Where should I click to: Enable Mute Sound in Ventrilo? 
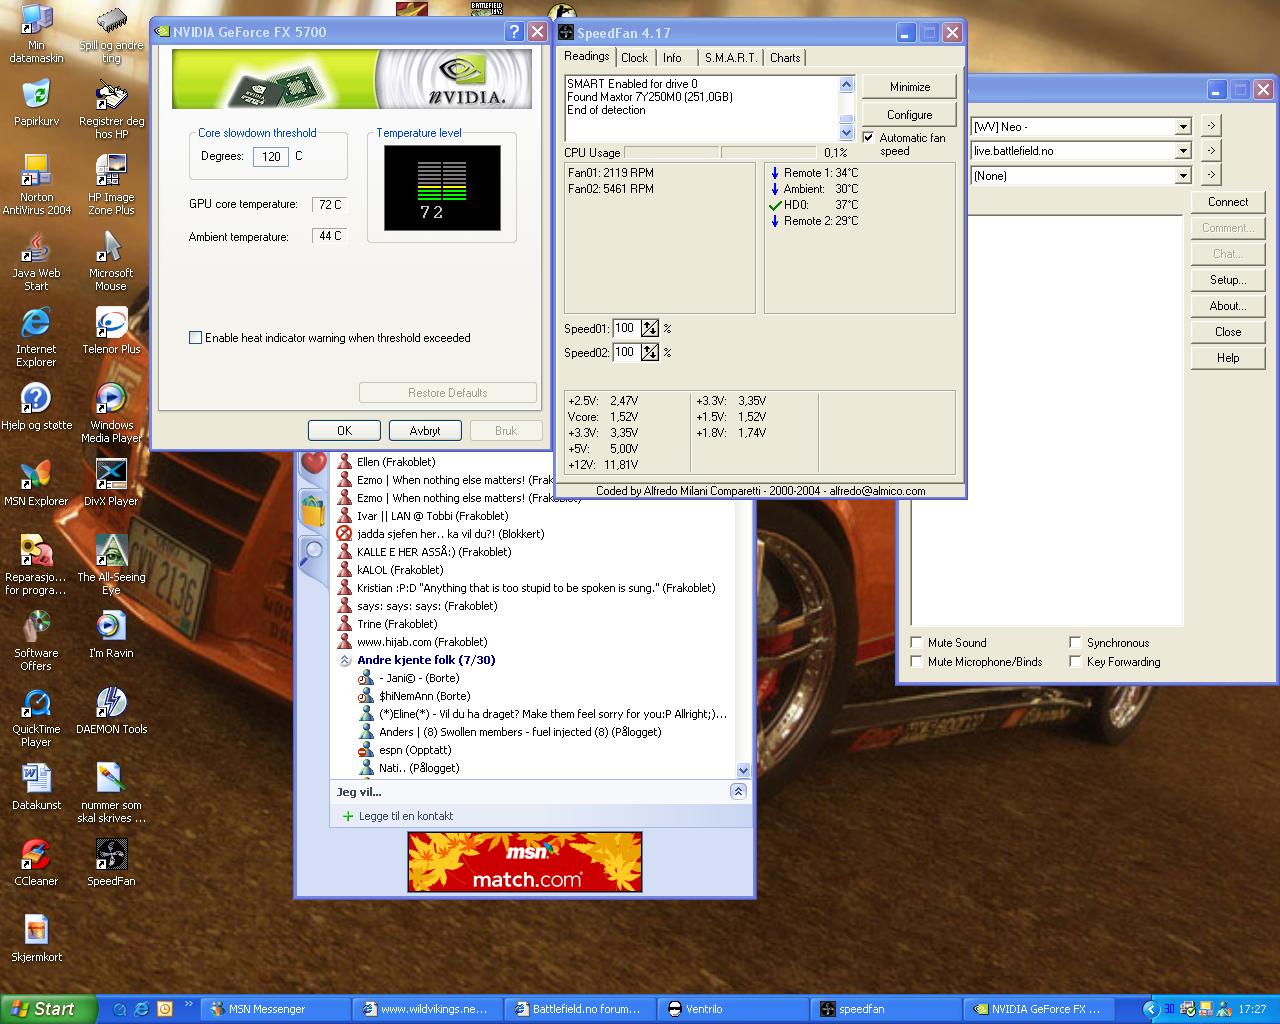click(x=917, y=643)
